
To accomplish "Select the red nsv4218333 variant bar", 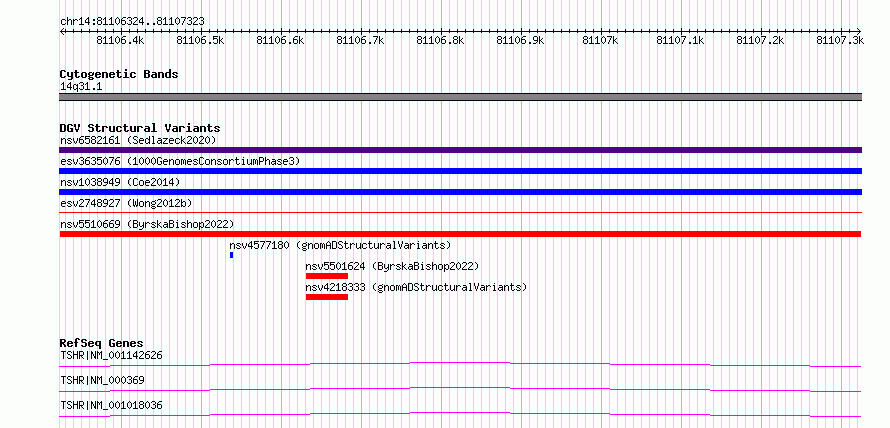I will point(327,297).
